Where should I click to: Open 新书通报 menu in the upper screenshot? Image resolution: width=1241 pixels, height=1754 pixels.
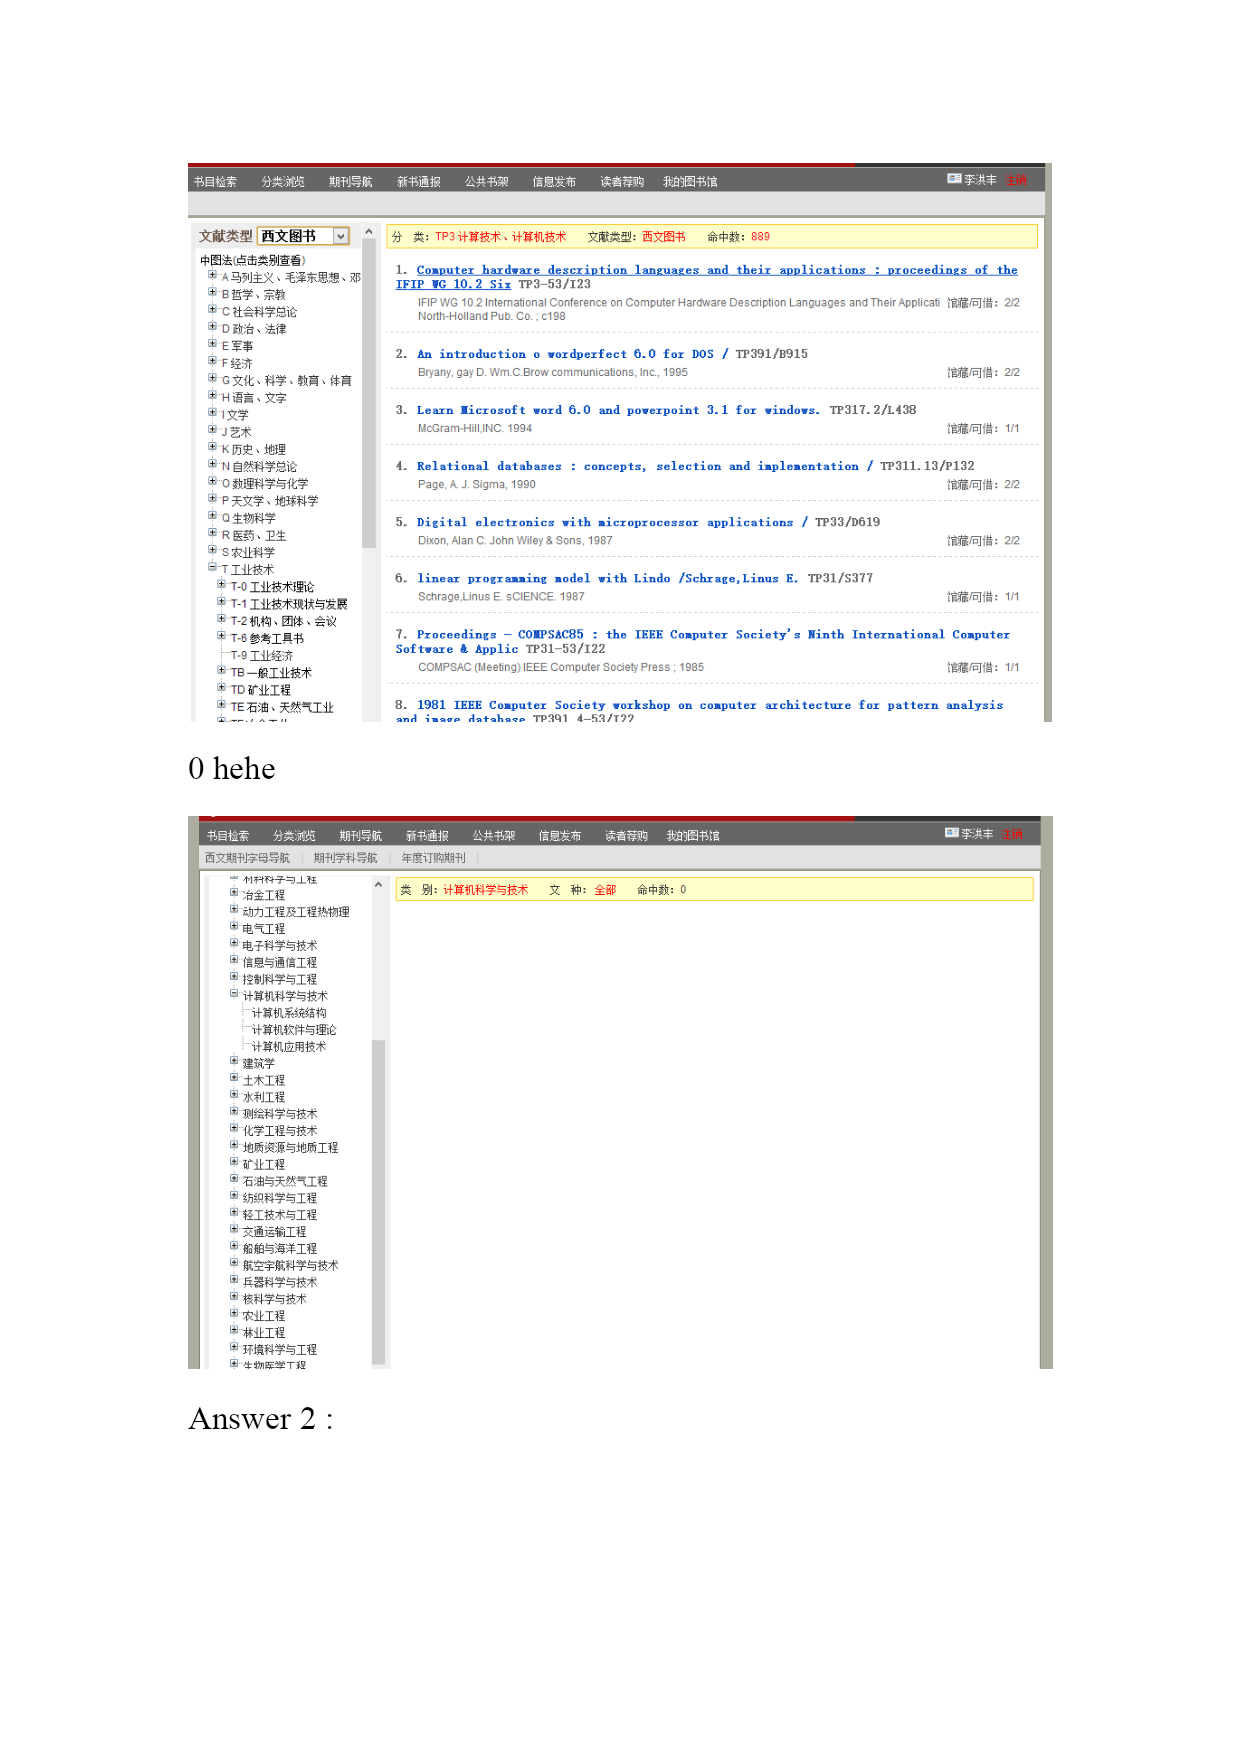pos(419,182)
